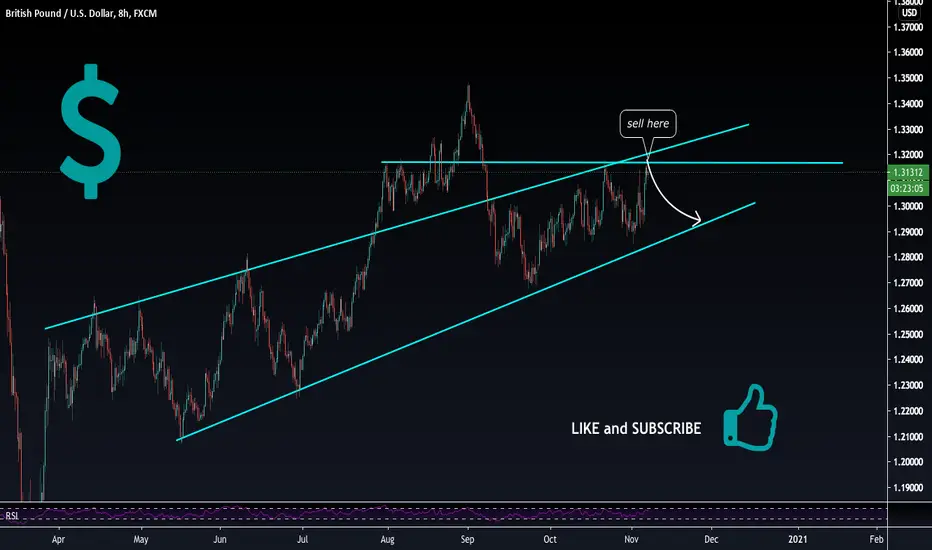Click the Oct label on time axis

pos(550,540)
